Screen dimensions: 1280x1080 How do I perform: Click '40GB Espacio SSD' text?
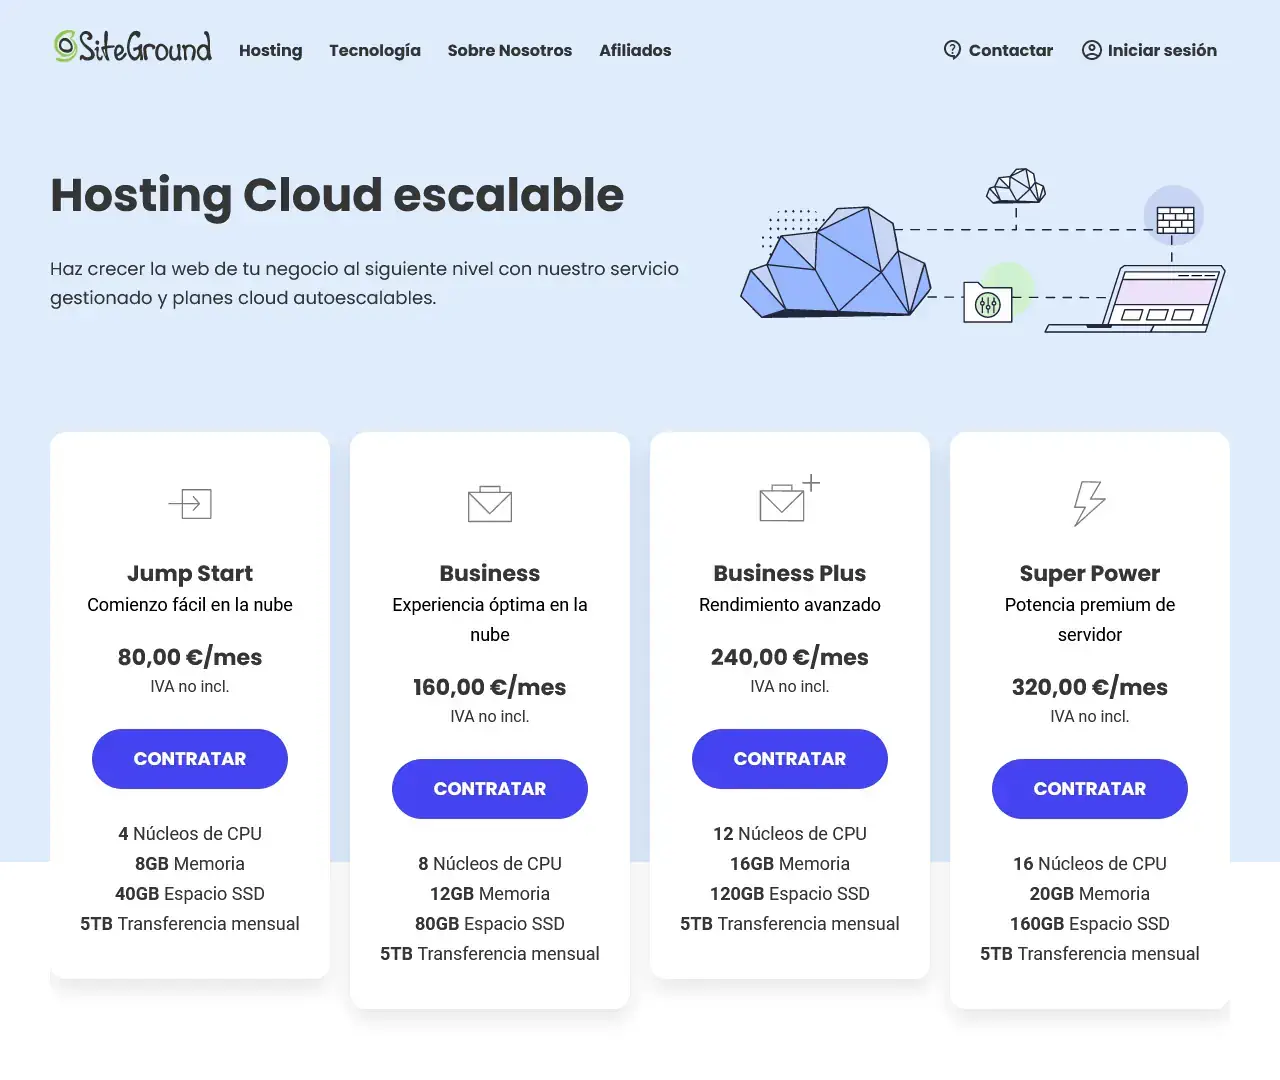point(190,894)
